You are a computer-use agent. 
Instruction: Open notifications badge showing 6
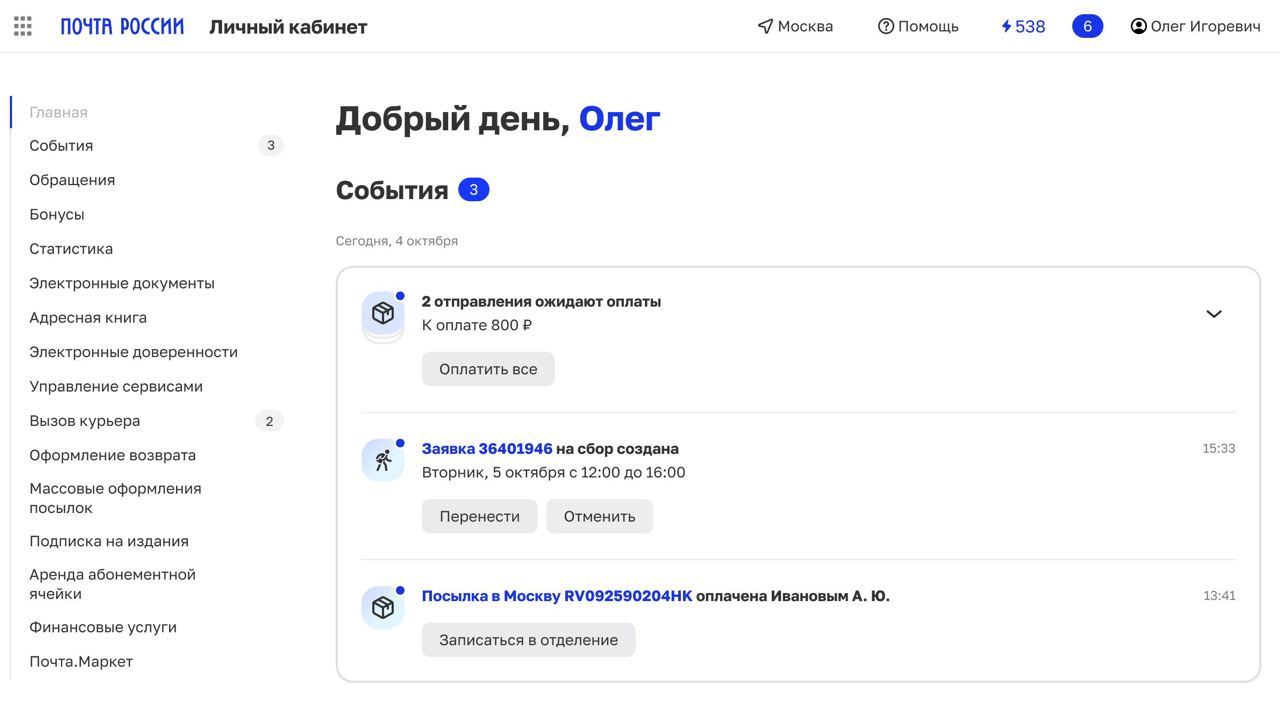tap(1087, 27)
